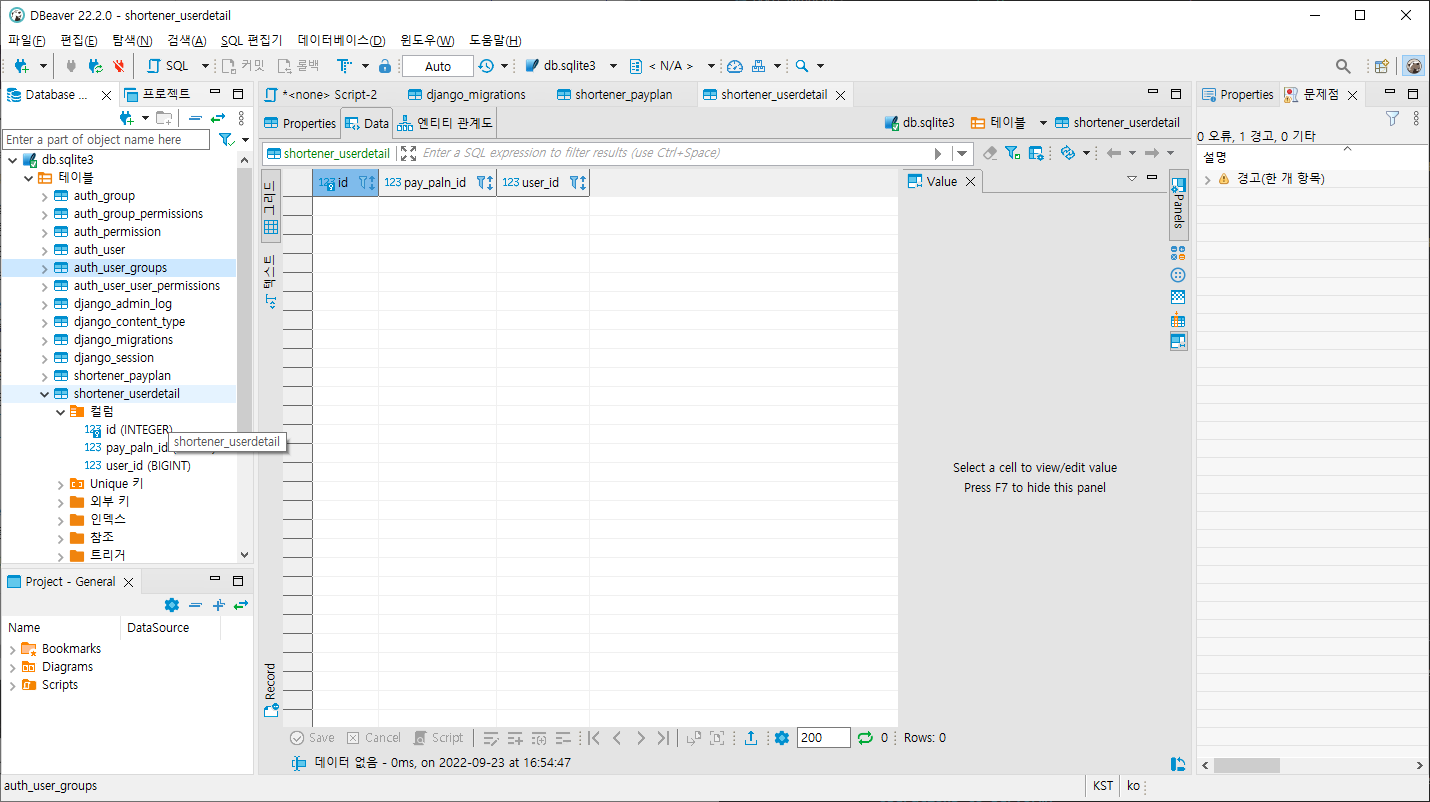The height and width of the screenshot is (802, 1430).
Task: Open the results settings gear icon
Action: 782,738
